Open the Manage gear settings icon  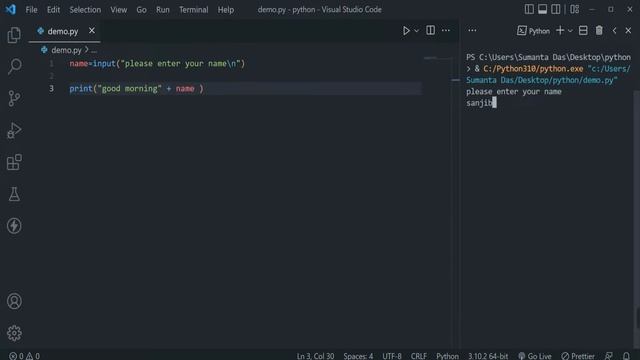click(14, 333)
